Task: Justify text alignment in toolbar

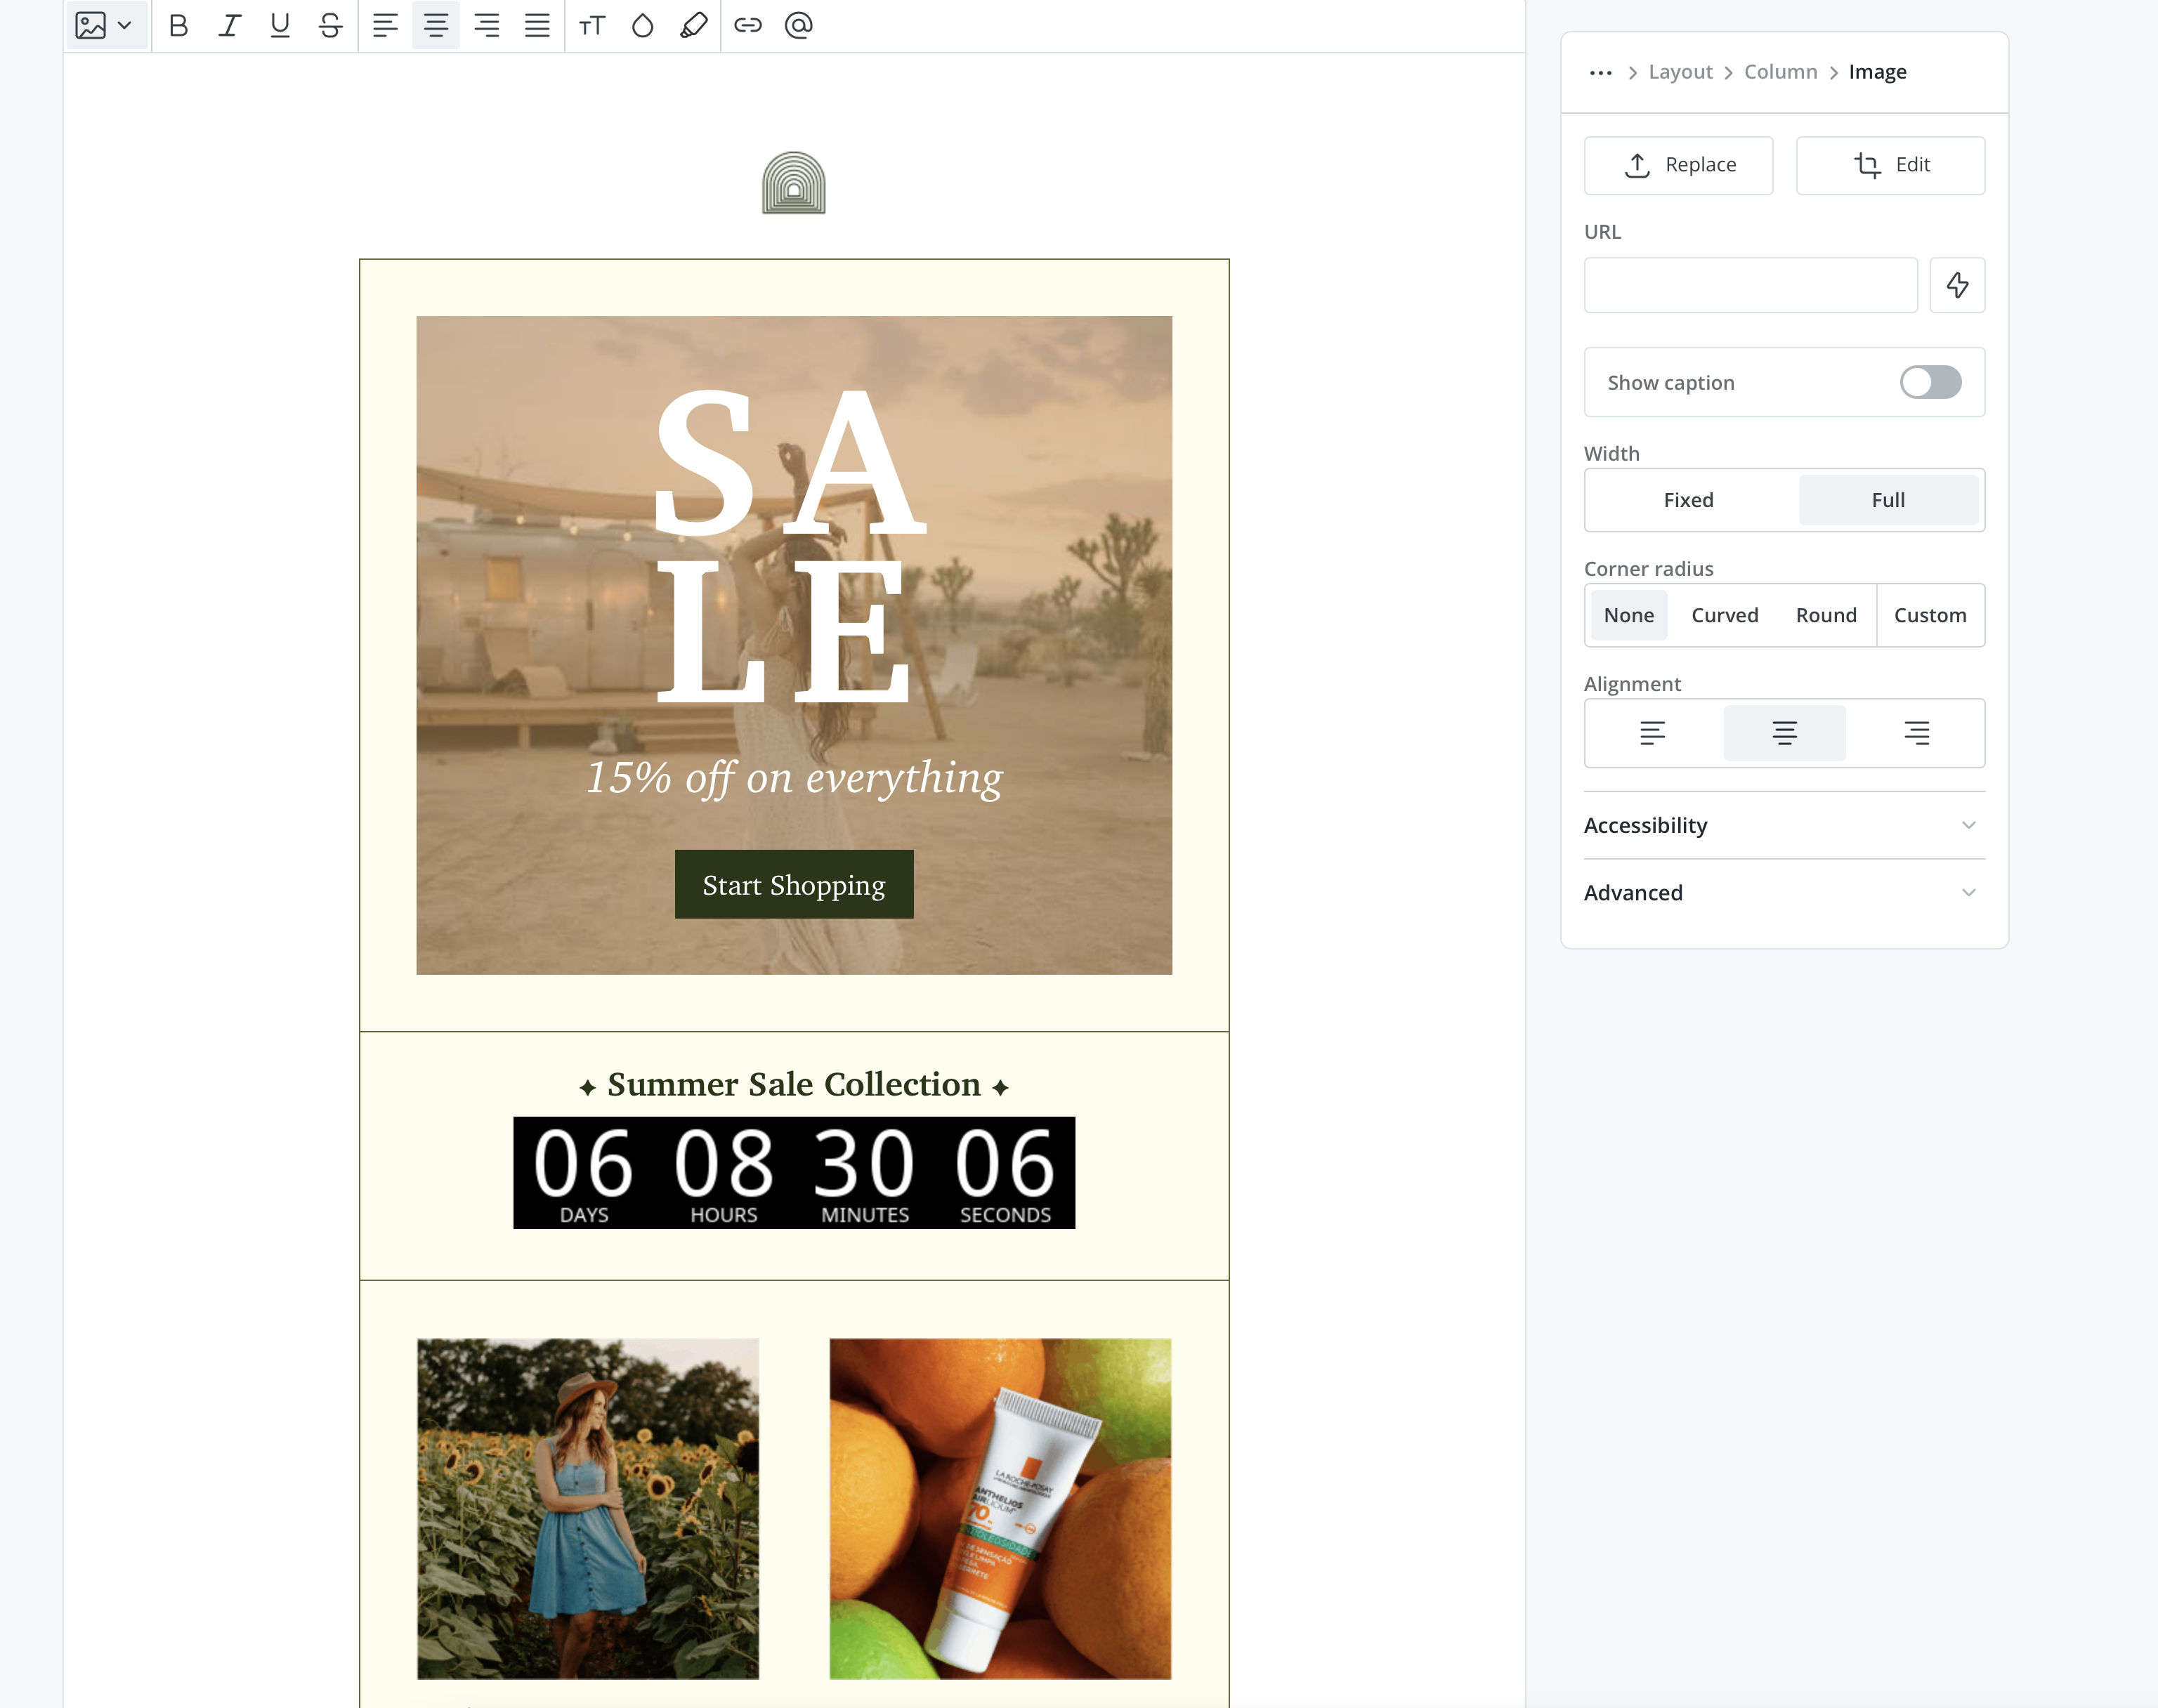Action: (x=537, y=26)
